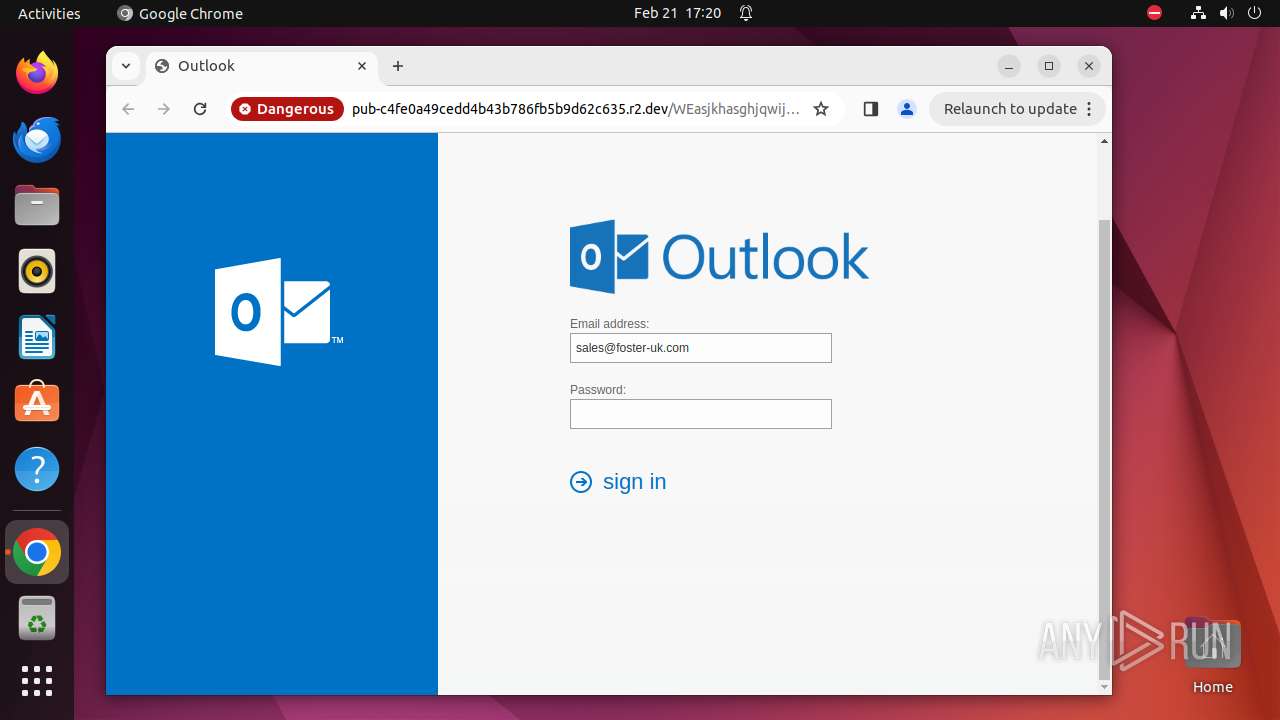Open the Help icon in the dock
The height and width of the screenshot is (720, 1280).
[x=37, y=469]
